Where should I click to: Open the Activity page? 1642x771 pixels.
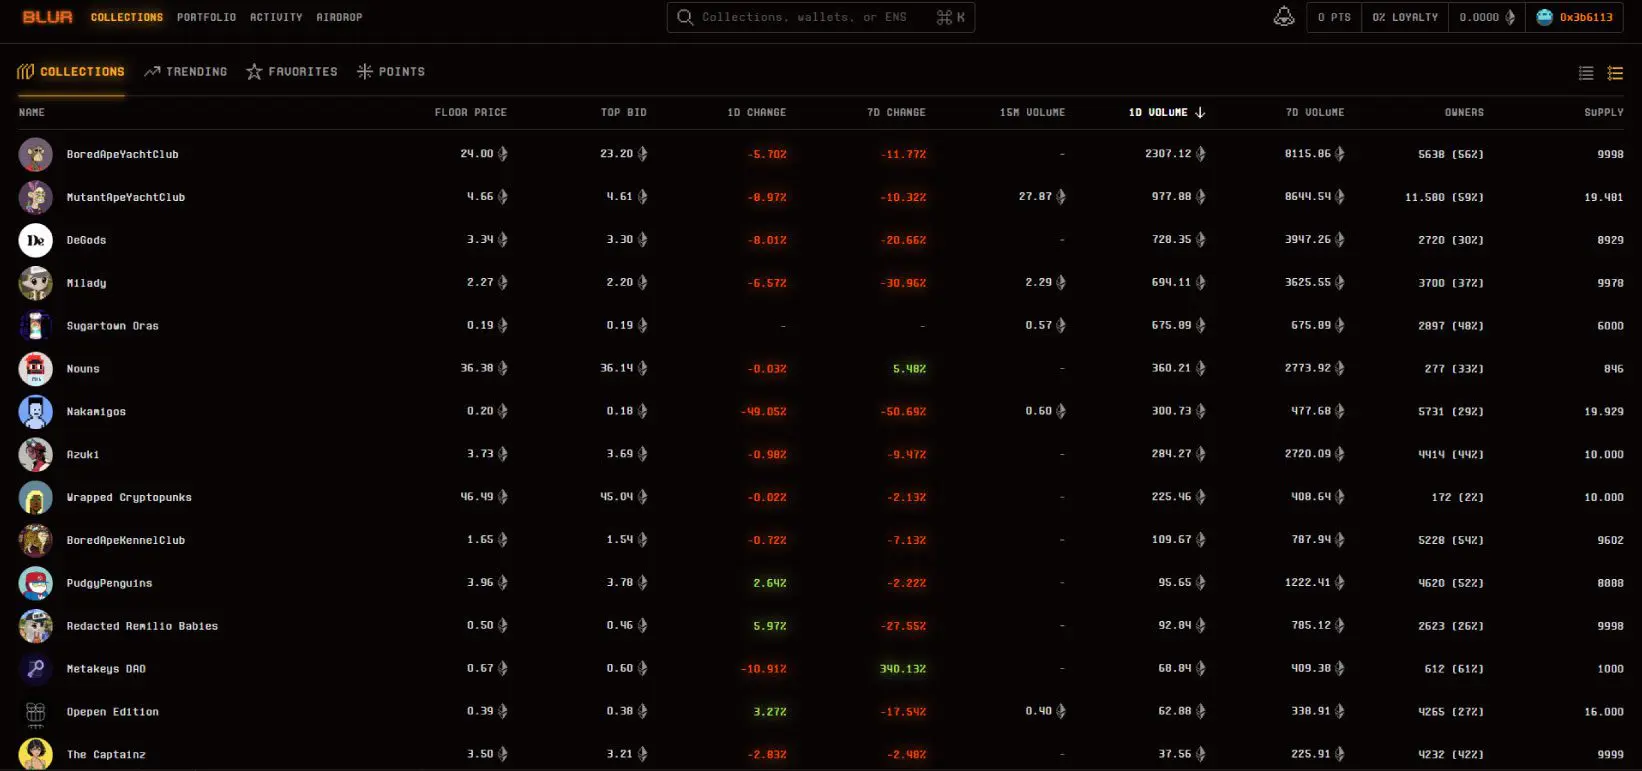[x=276, y=17]
